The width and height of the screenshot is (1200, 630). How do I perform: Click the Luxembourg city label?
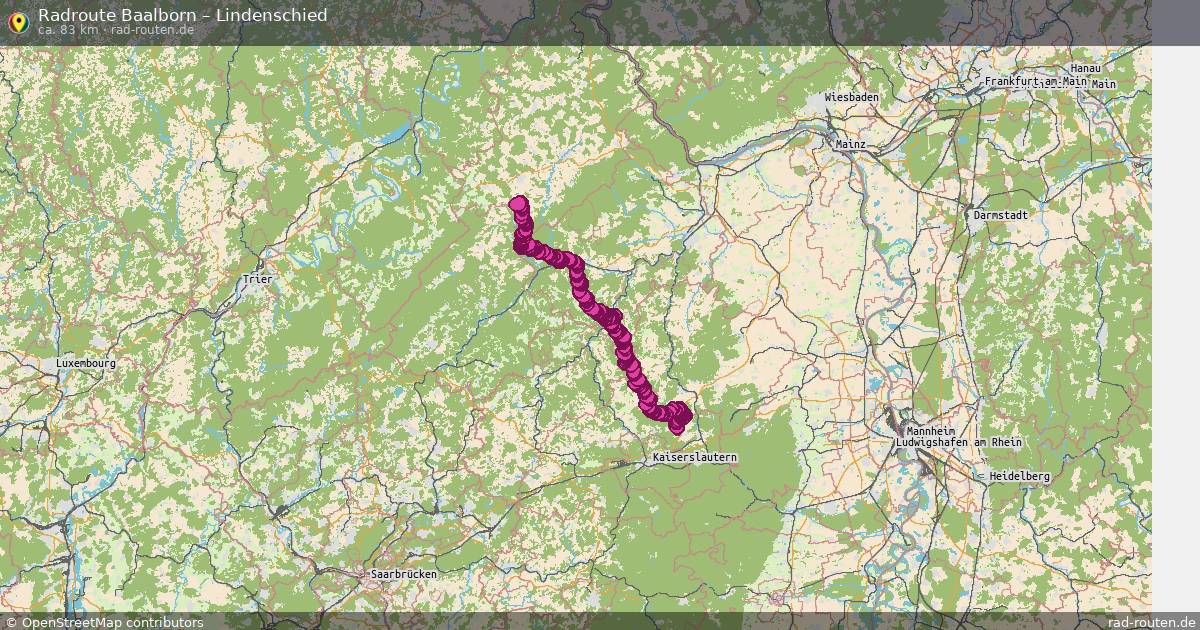[86, 363]
